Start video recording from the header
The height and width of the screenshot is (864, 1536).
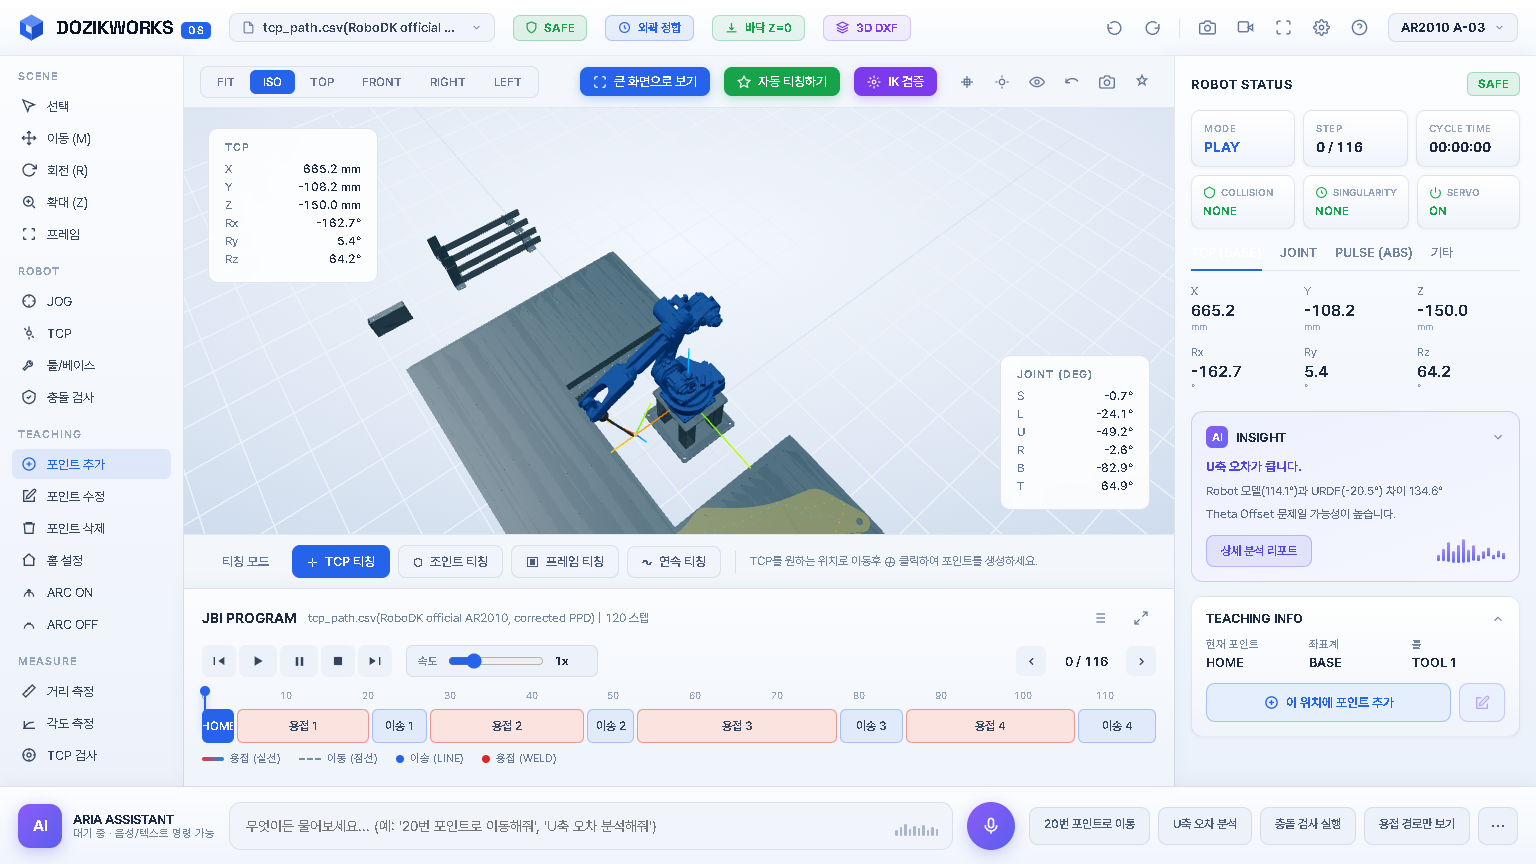(1245, 28)
